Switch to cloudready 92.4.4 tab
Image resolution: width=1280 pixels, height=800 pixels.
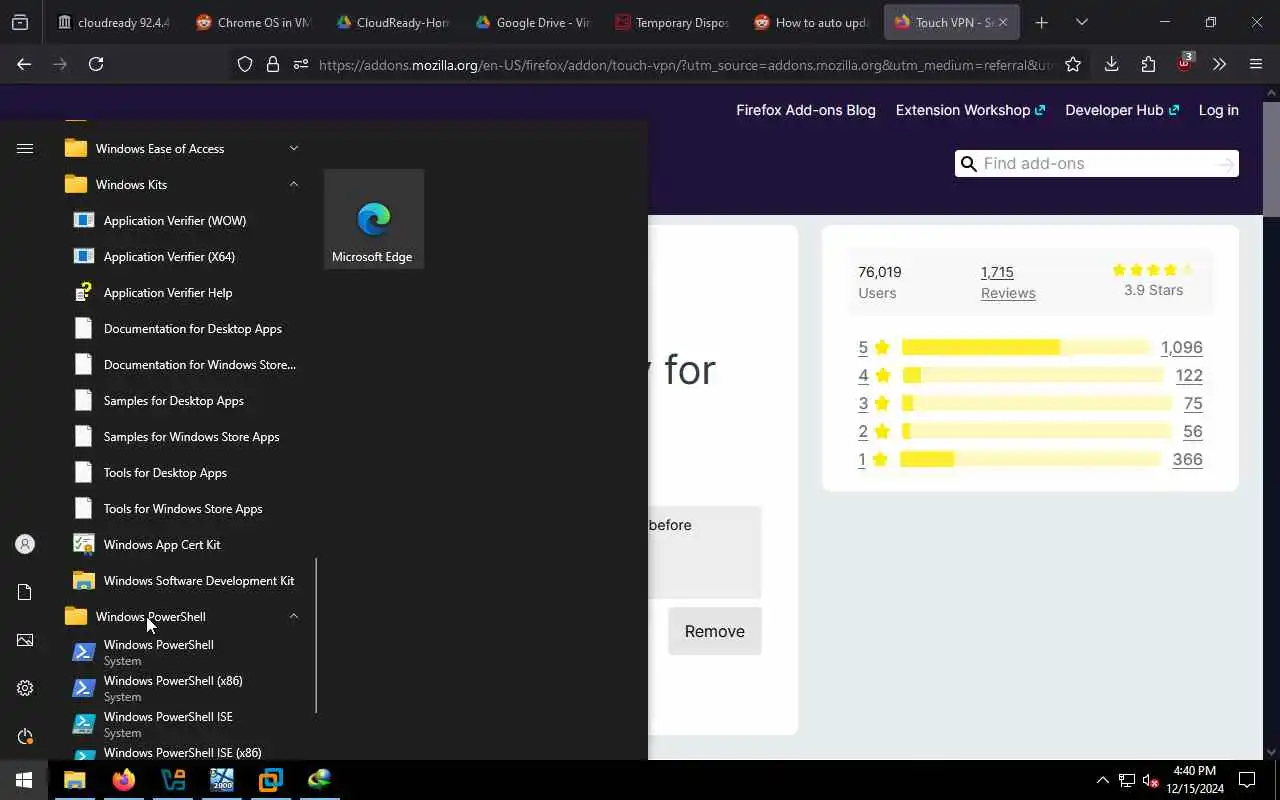[113, 22]
